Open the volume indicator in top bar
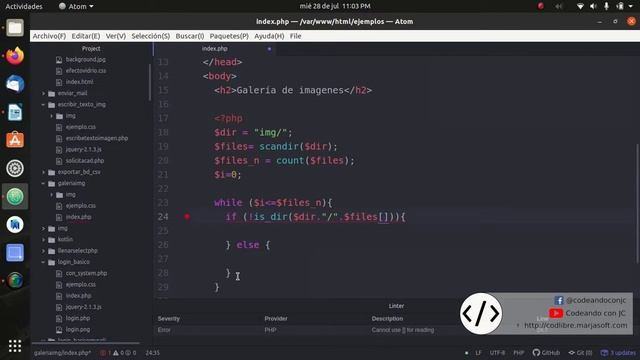Viewport: 640px width, 360px height. [x=593, y=6]
